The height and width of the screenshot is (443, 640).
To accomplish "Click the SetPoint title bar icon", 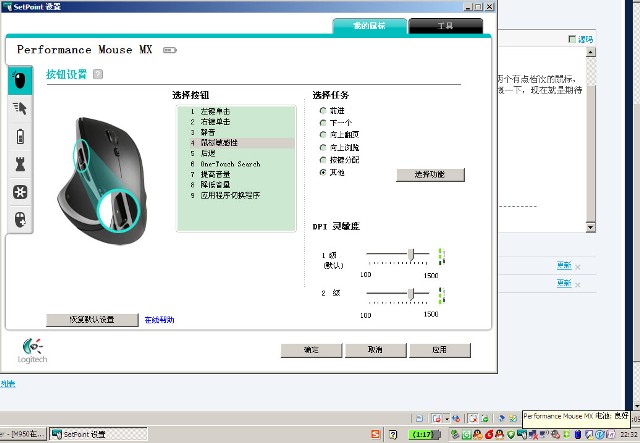I will 7,7.
